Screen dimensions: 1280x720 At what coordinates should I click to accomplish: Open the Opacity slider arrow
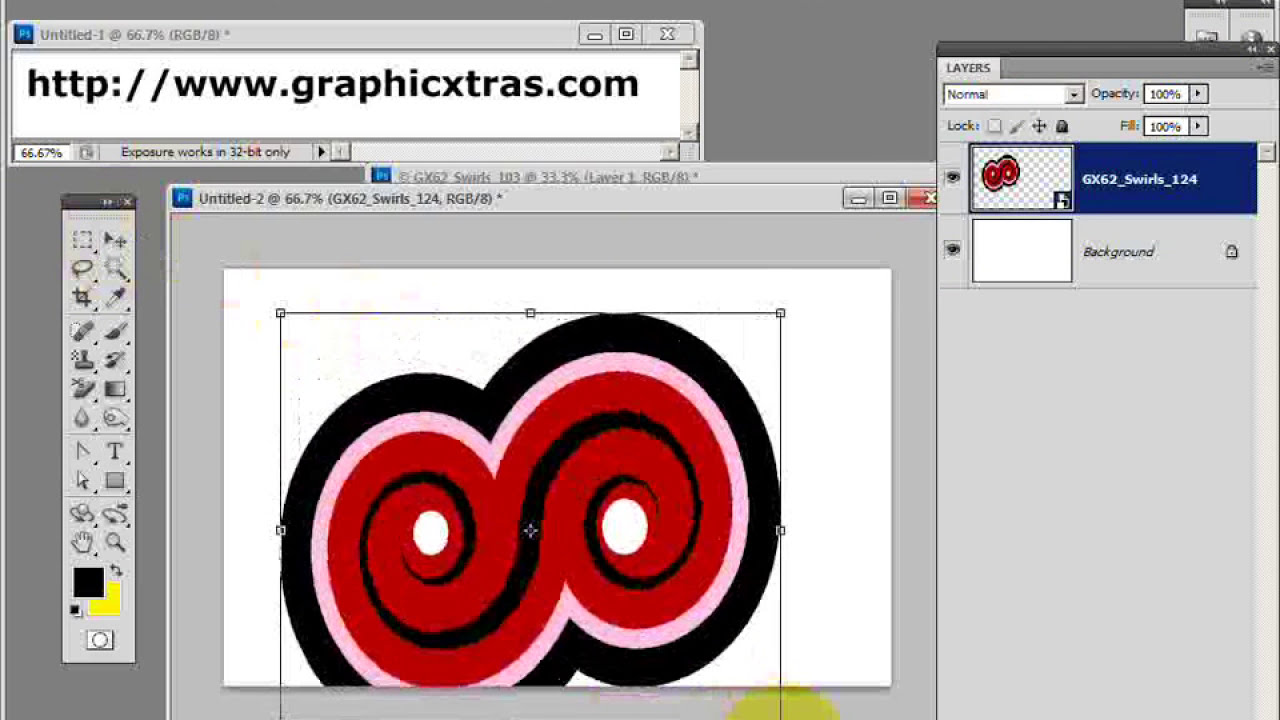(x=1198, y=94)
